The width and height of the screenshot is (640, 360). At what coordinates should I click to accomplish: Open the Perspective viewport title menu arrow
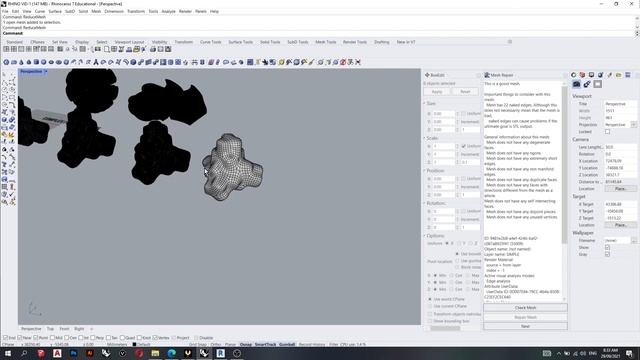[x=46, y=72]
